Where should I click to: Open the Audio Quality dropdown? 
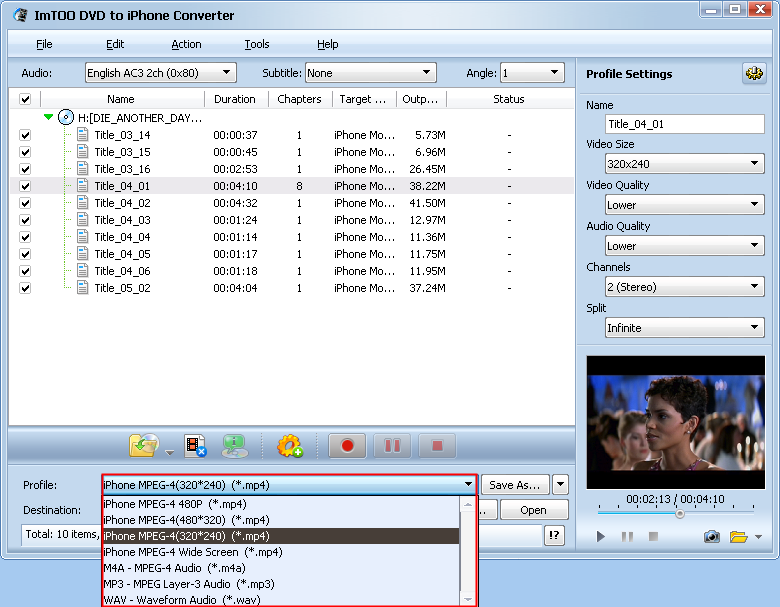point(684,245)
